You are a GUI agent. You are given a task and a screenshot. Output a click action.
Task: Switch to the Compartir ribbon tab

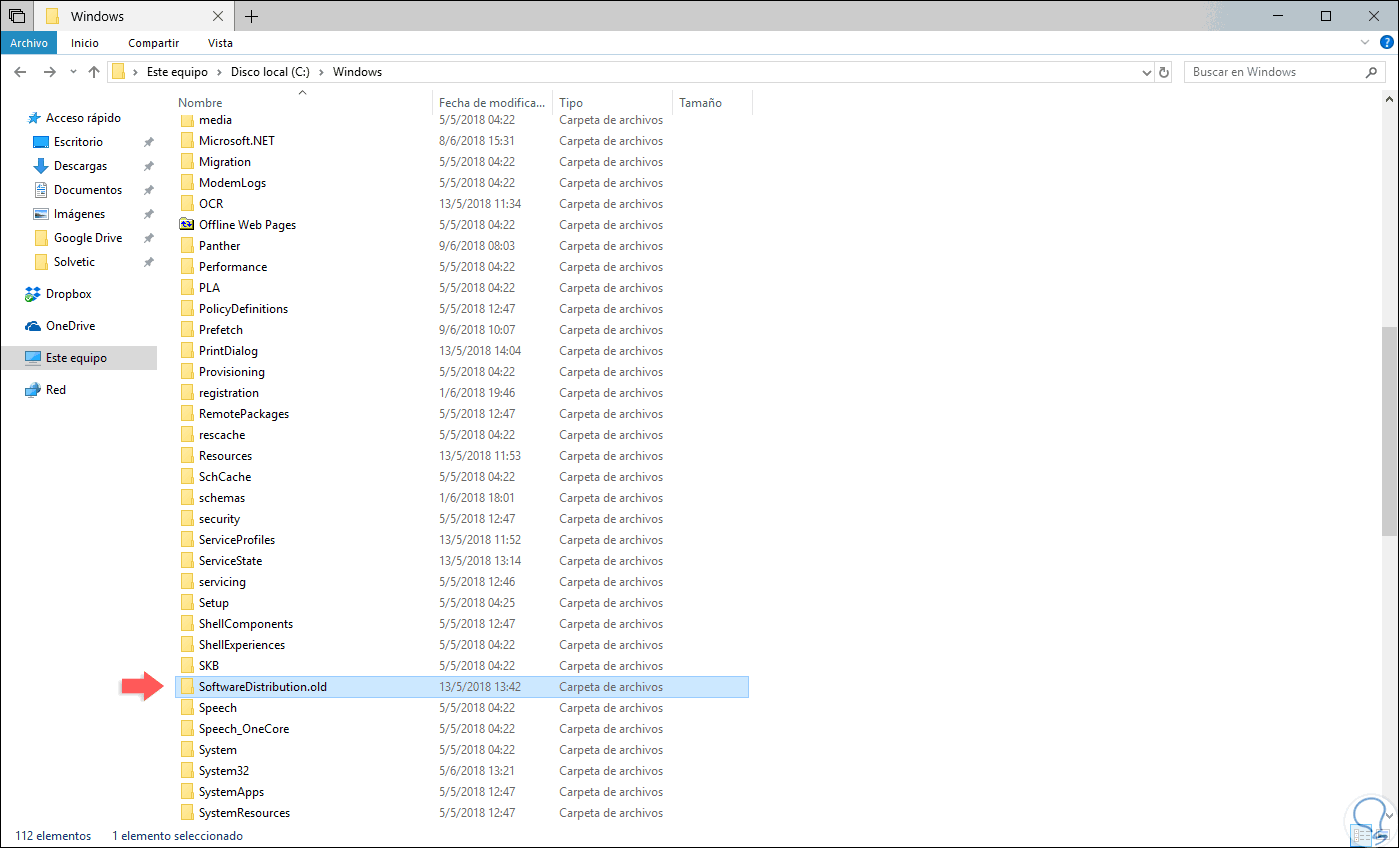[153, 43]
